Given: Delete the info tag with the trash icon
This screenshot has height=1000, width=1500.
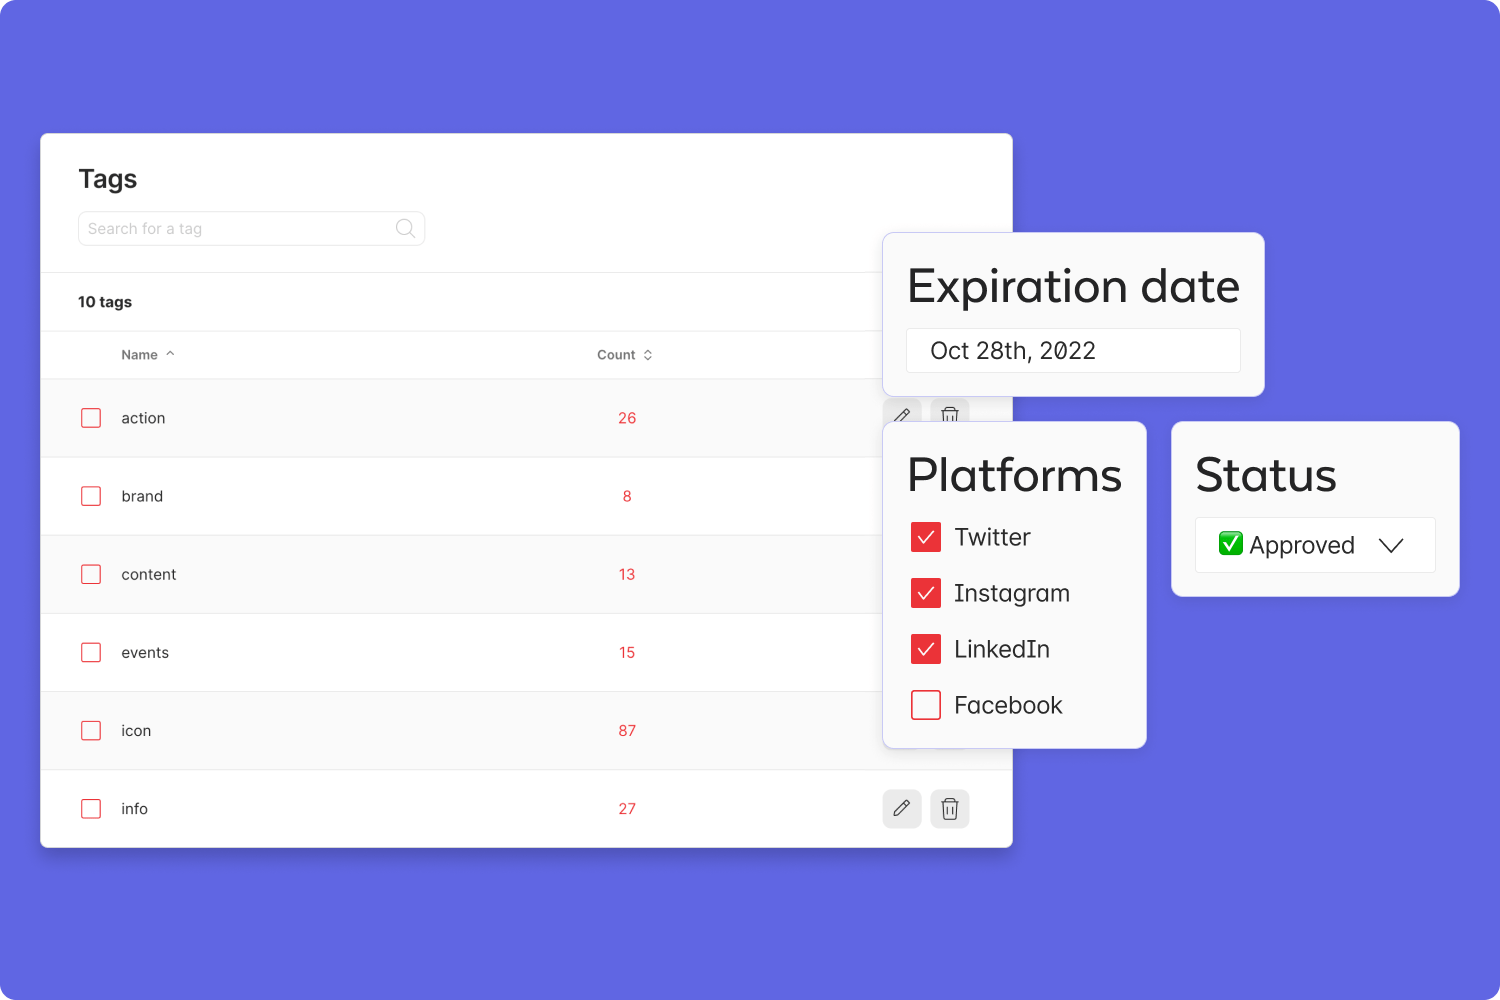Looking at the screenshot, I should coord(949,808).
